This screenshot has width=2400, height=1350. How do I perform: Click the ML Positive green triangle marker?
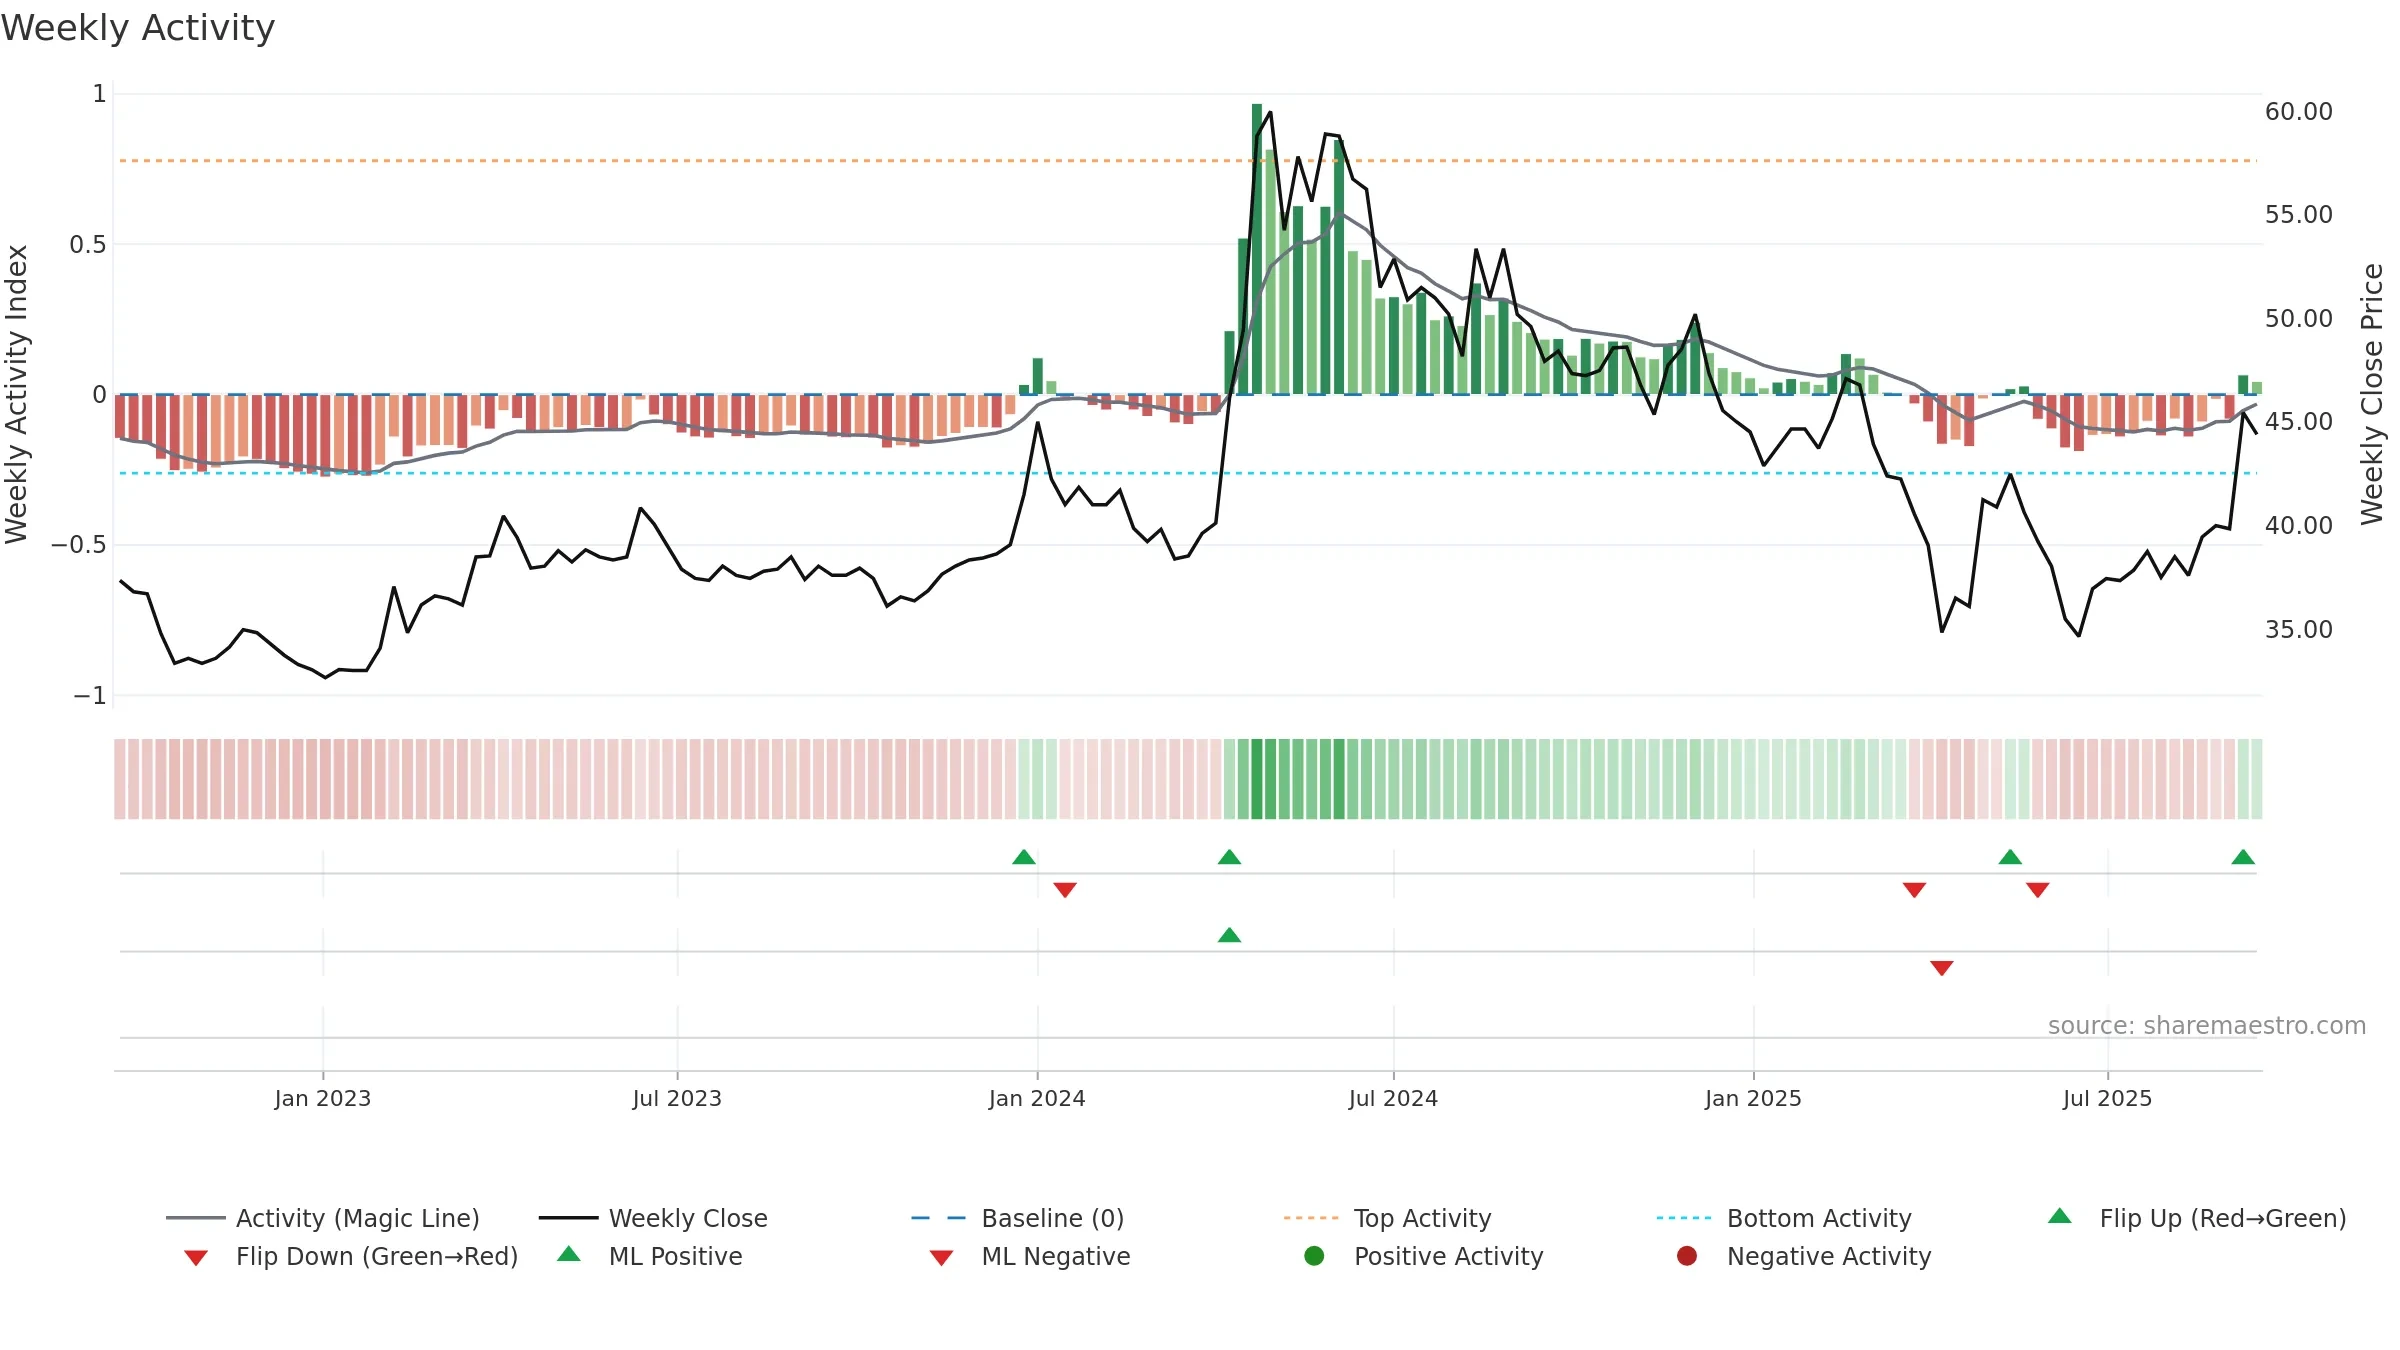tap(1230, 935)
